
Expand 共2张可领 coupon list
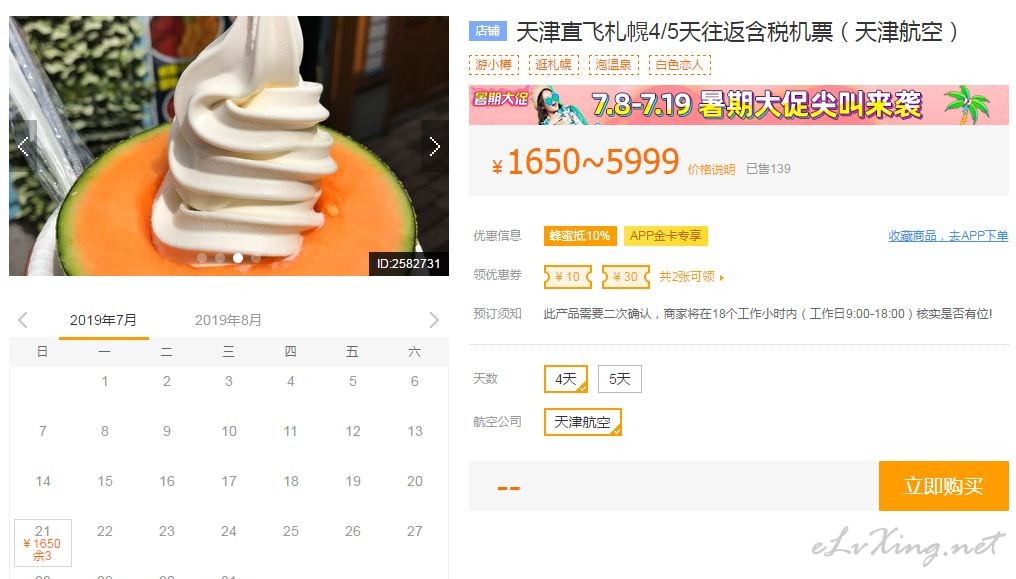pos(691,277)
